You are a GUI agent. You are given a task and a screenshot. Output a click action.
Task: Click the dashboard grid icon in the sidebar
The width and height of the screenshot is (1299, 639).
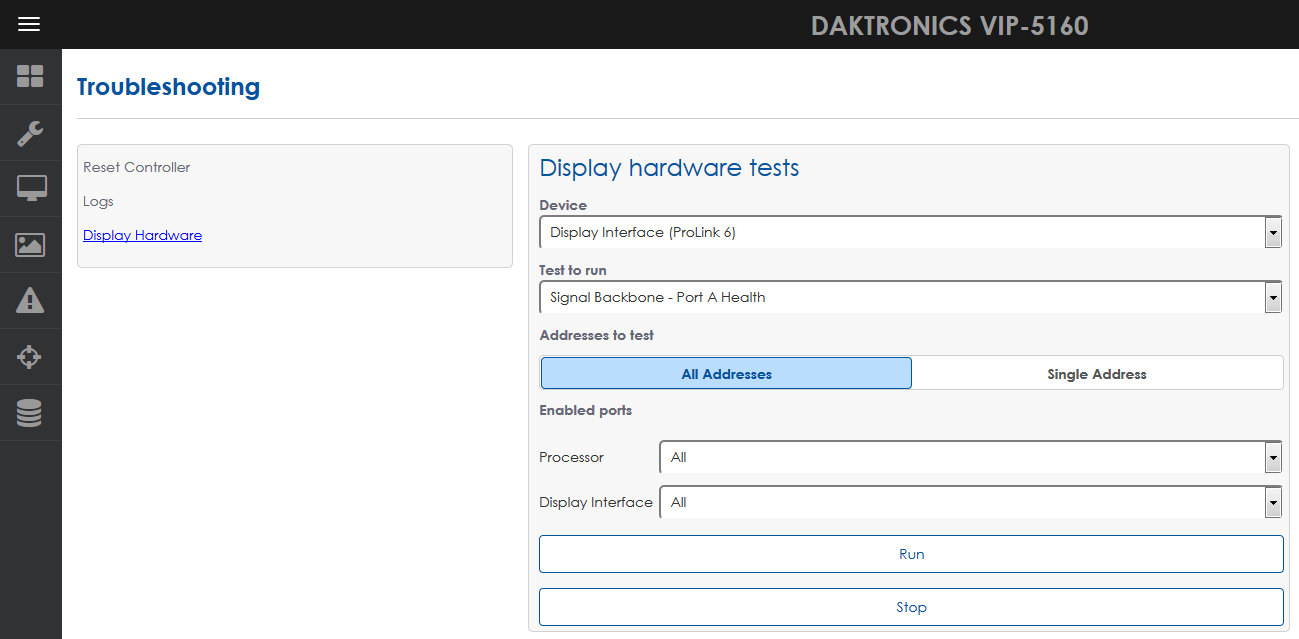tap(30, 77)
